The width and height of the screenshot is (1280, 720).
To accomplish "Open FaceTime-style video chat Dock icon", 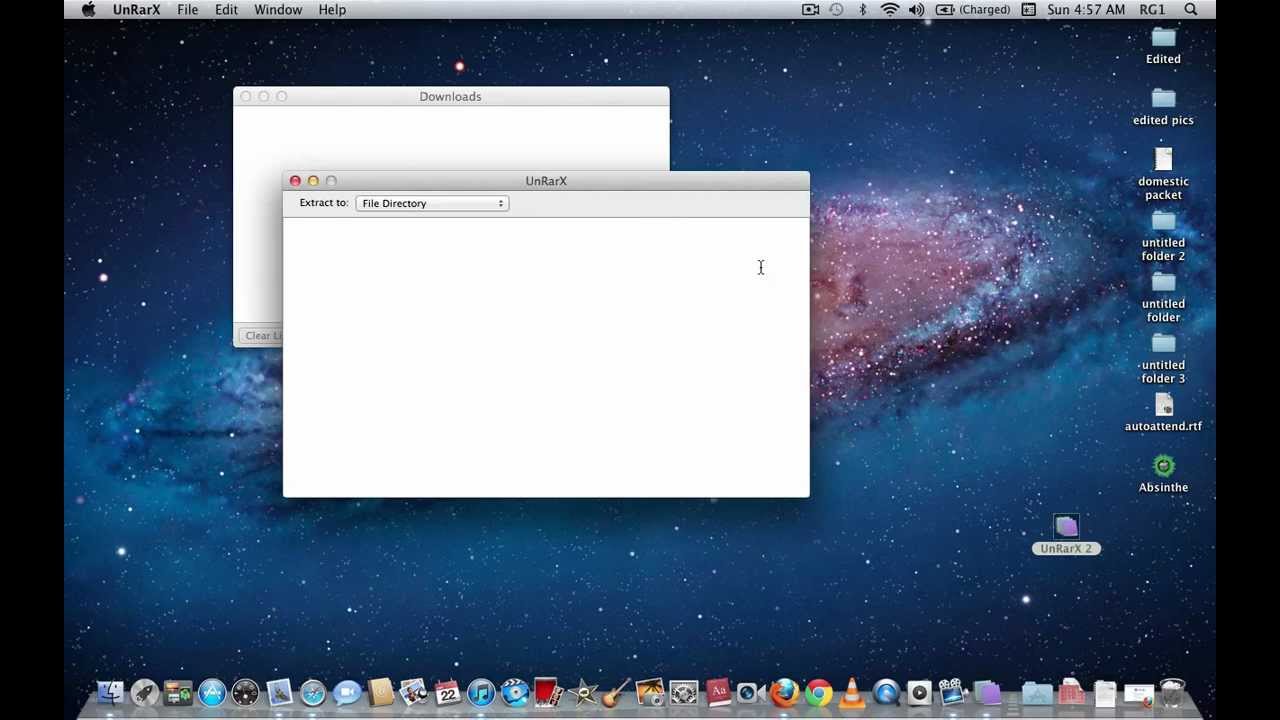I will pos(347,692).
